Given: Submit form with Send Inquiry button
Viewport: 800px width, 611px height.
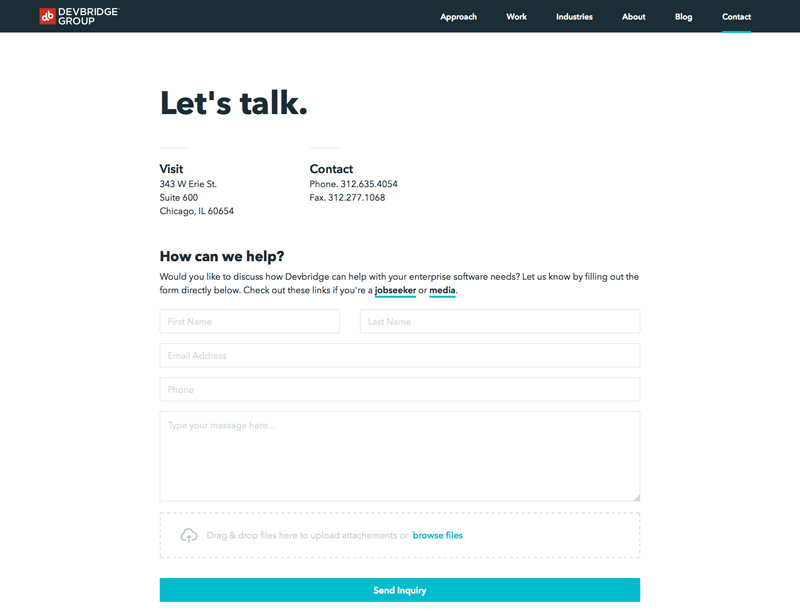Looking at the screenshot, I should [x=399, y=590].
